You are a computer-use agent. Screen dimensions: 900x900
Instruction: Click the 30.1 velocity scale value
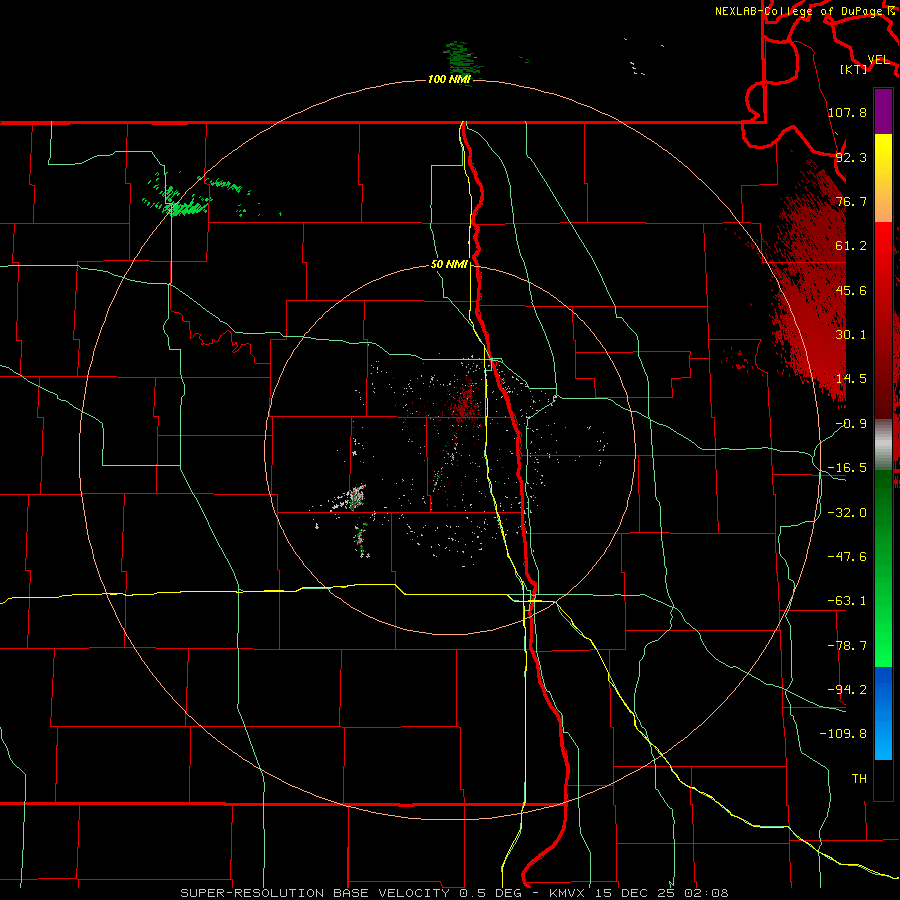coord(851,335)
